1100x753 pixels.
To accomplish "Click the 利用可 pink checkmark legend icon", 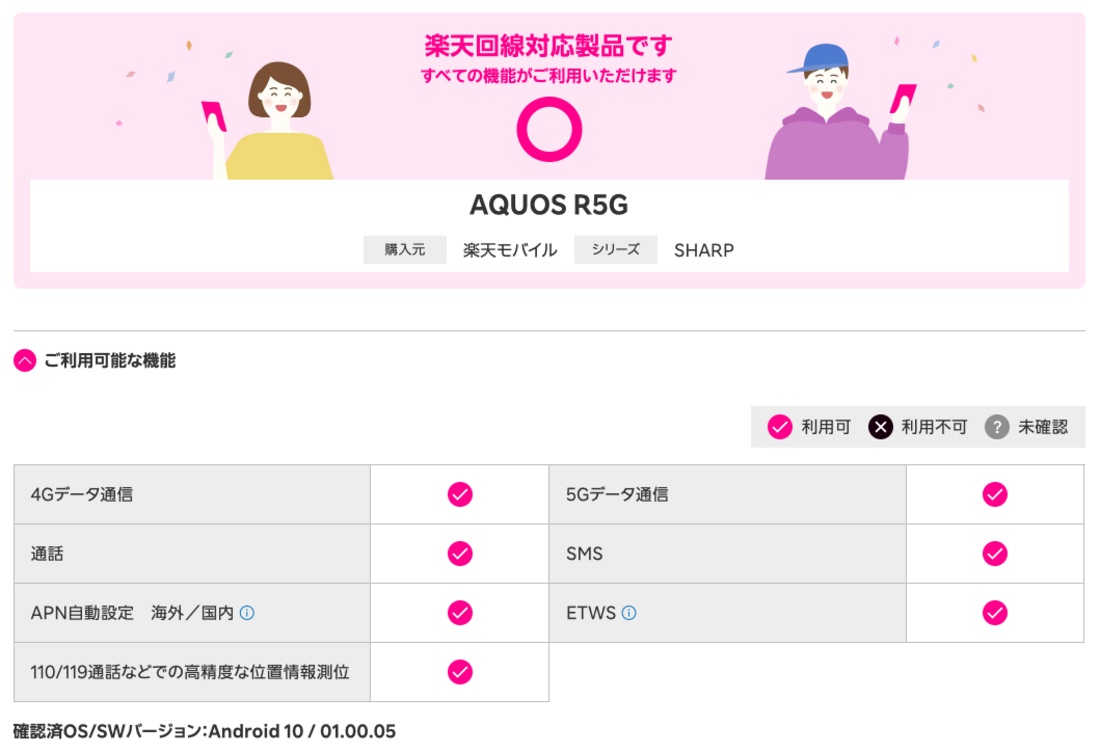I will click(779, 427).
